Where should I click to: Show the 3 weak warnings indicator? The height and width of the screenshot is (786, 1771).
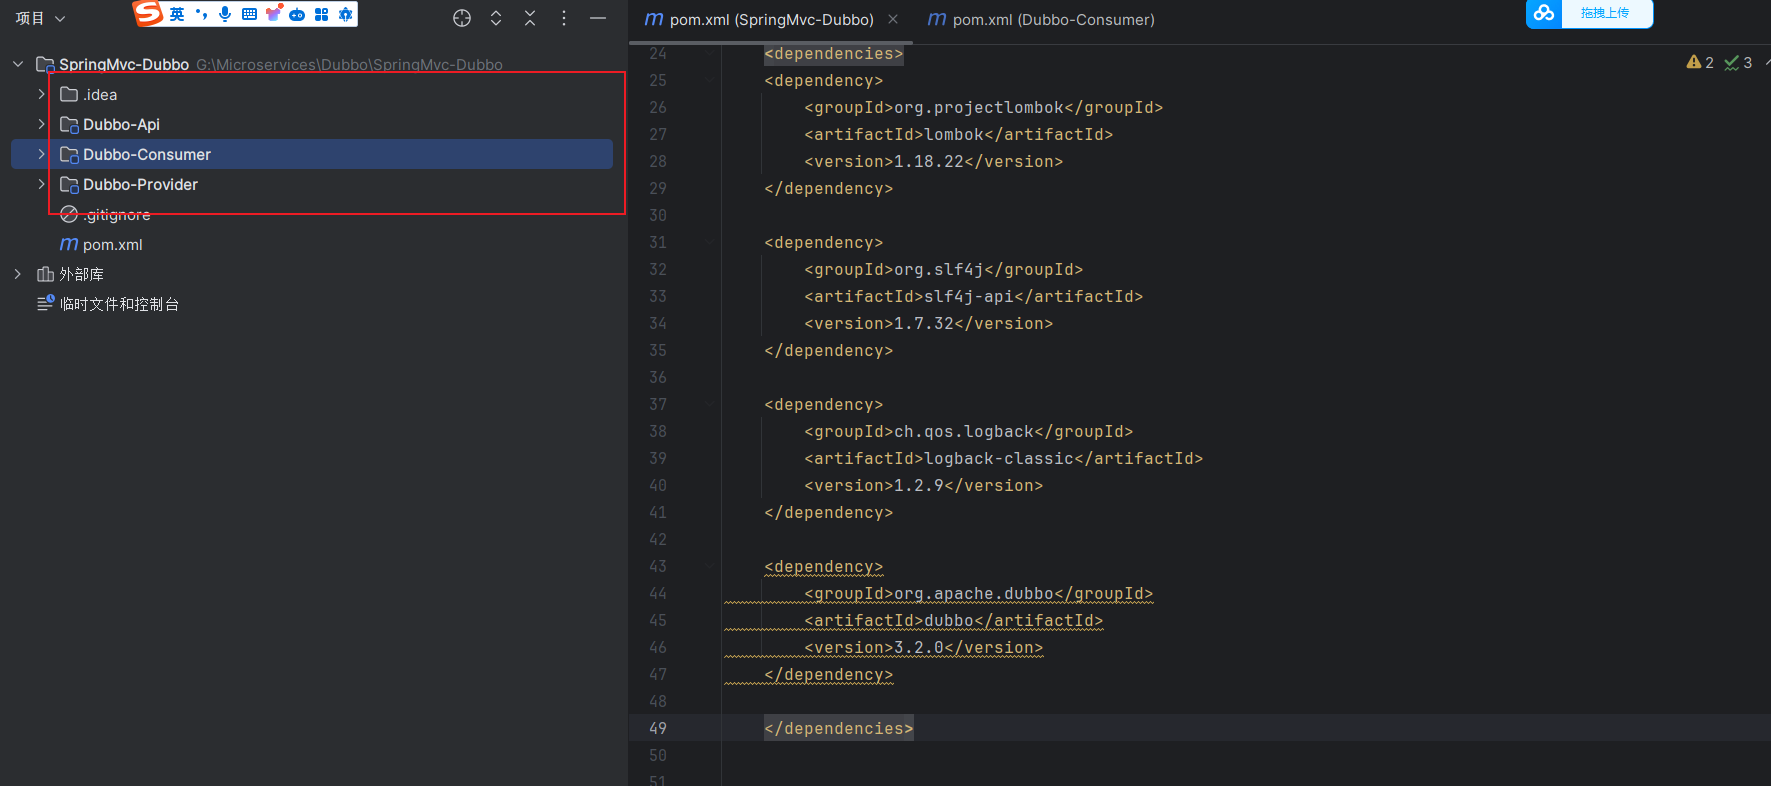click(x=1738, y=62)
